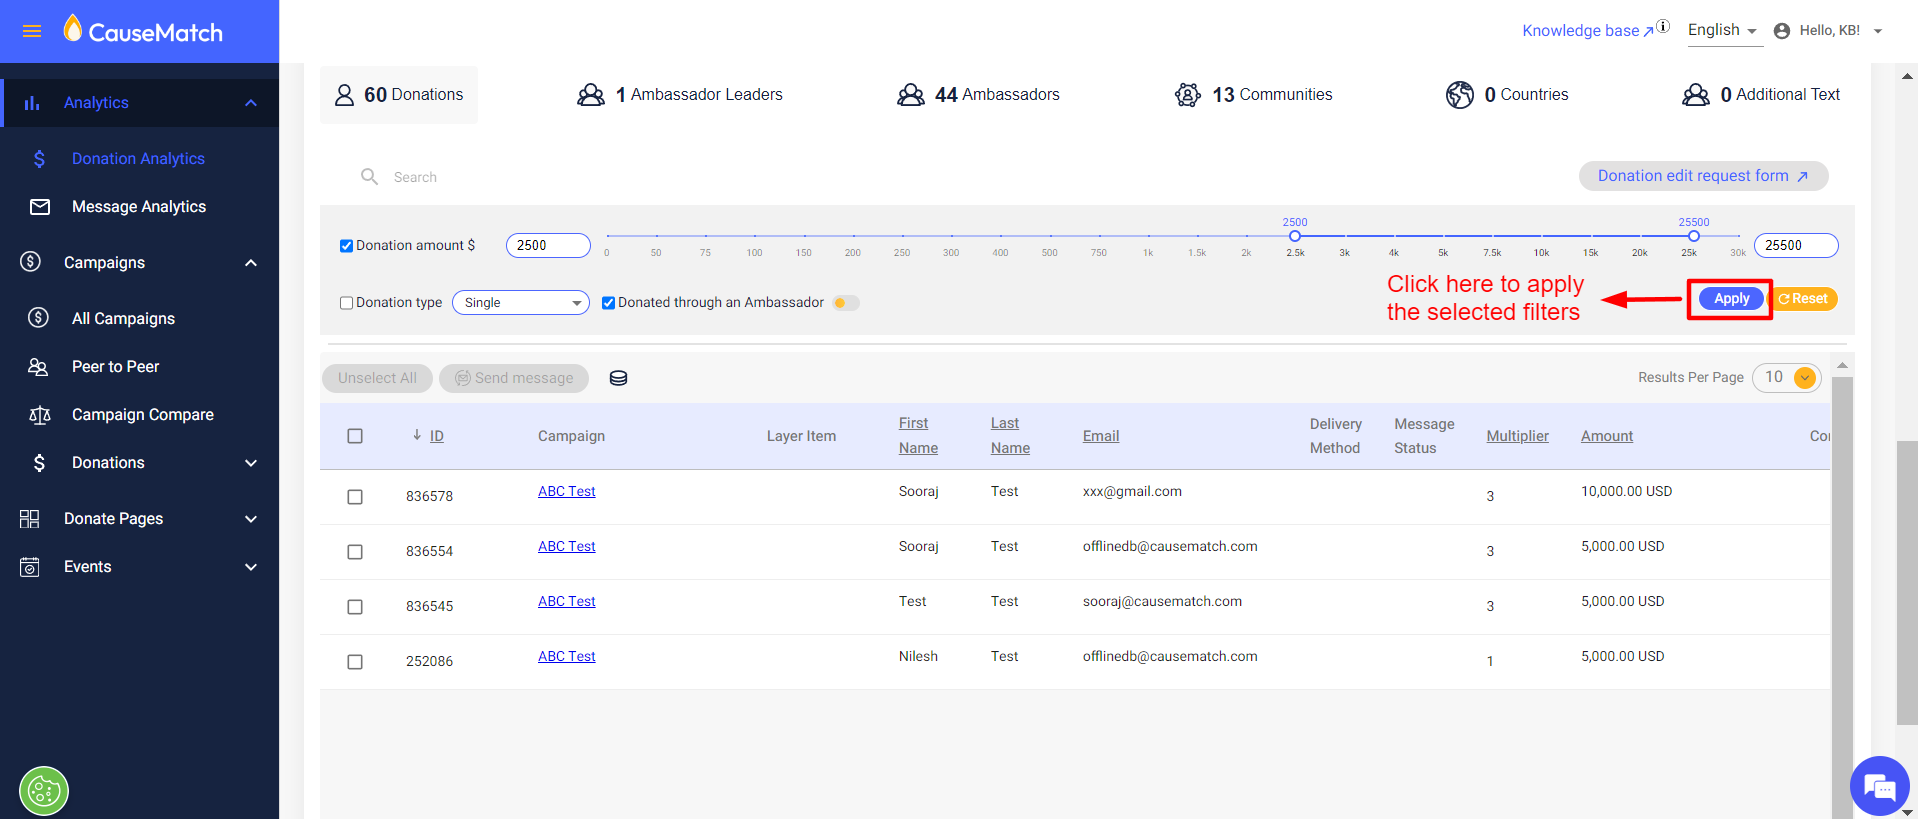Click the Countries globe icon
This screenshot has width=1918, height=819.
point(1460,95)
